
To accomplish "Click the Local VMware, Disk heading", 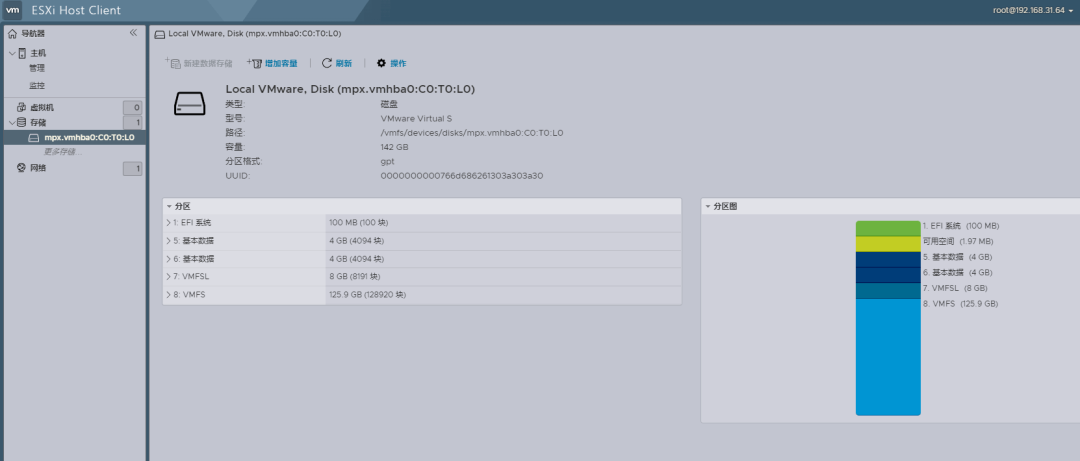I will [350, 90].
